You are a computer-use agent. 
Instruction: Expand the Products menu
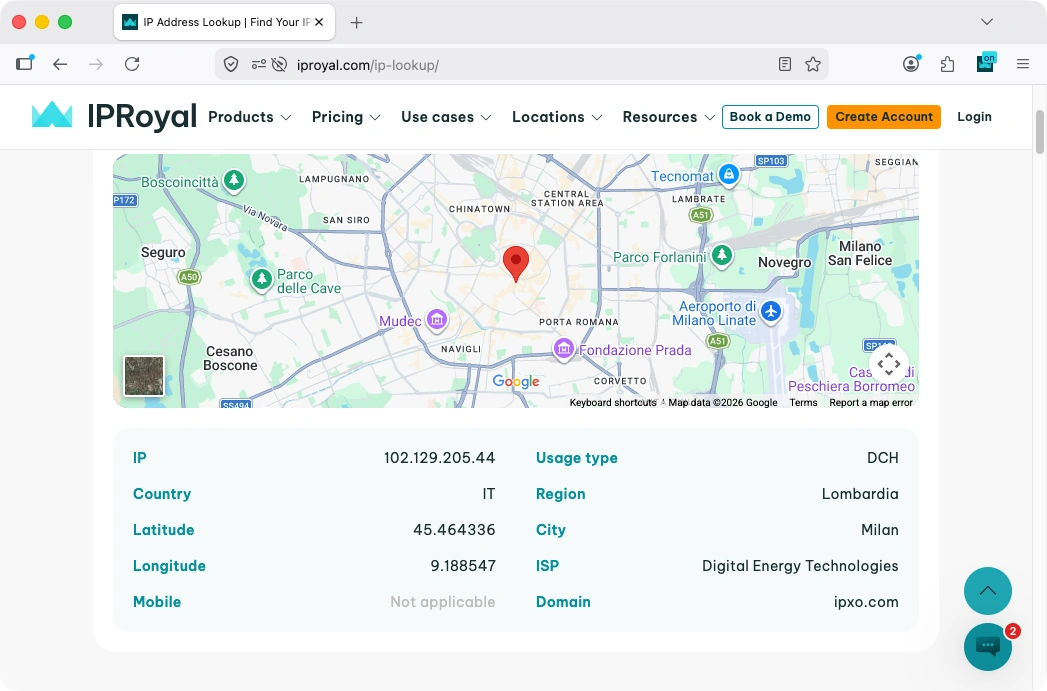pos(249,117)
